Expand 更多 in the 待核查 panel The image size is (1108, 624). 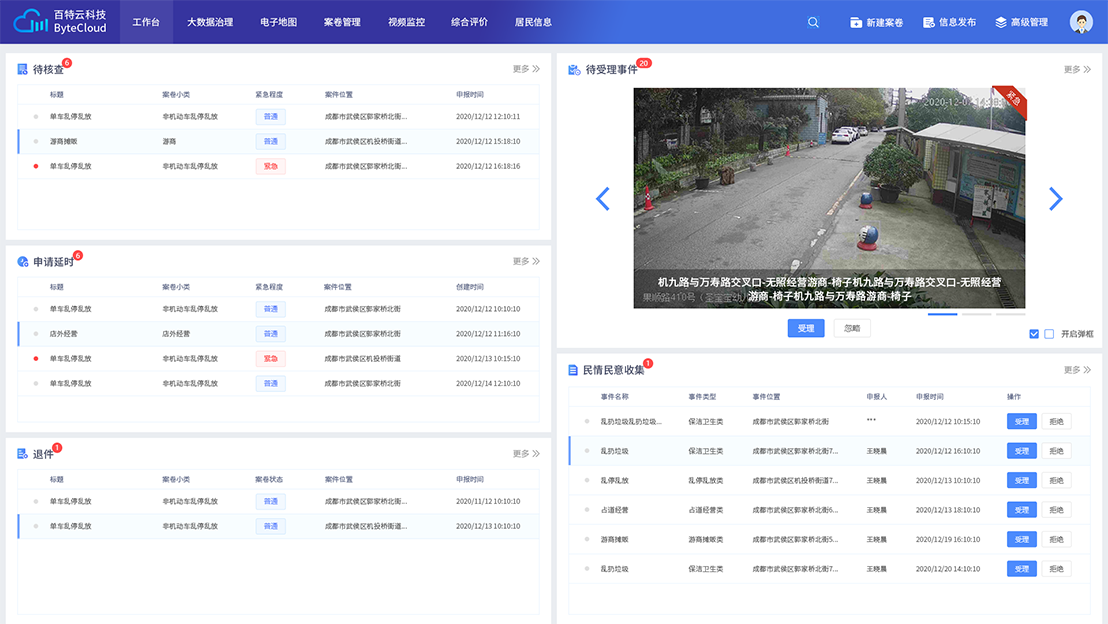(x=526, y=69)
